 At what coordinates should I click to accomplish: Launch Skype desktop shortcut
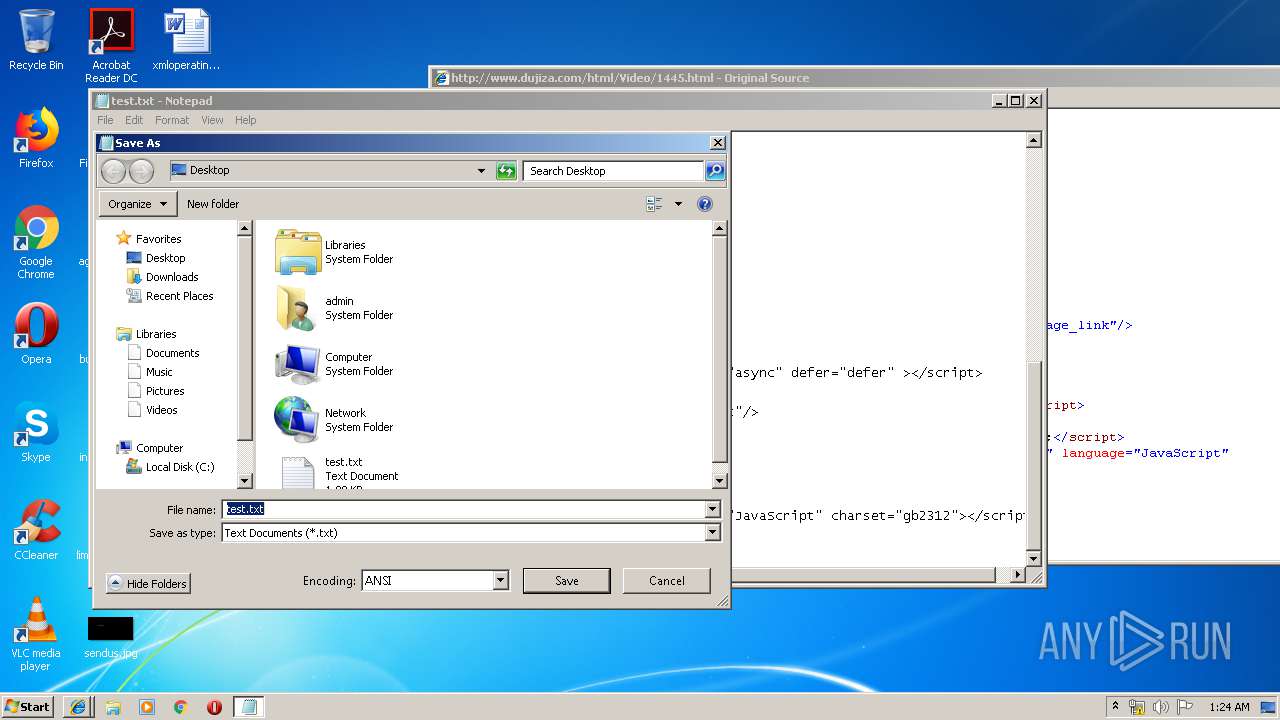click(x=36, y=432)
